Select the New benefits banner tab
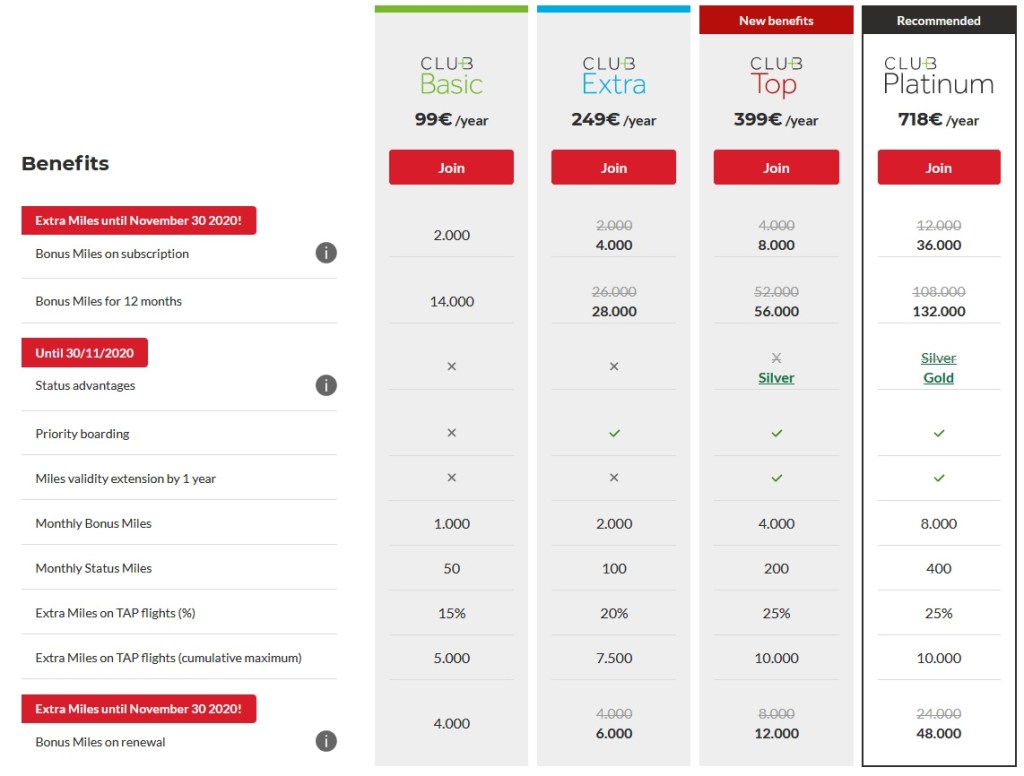 pyautogui.click(x=776, y=20)
